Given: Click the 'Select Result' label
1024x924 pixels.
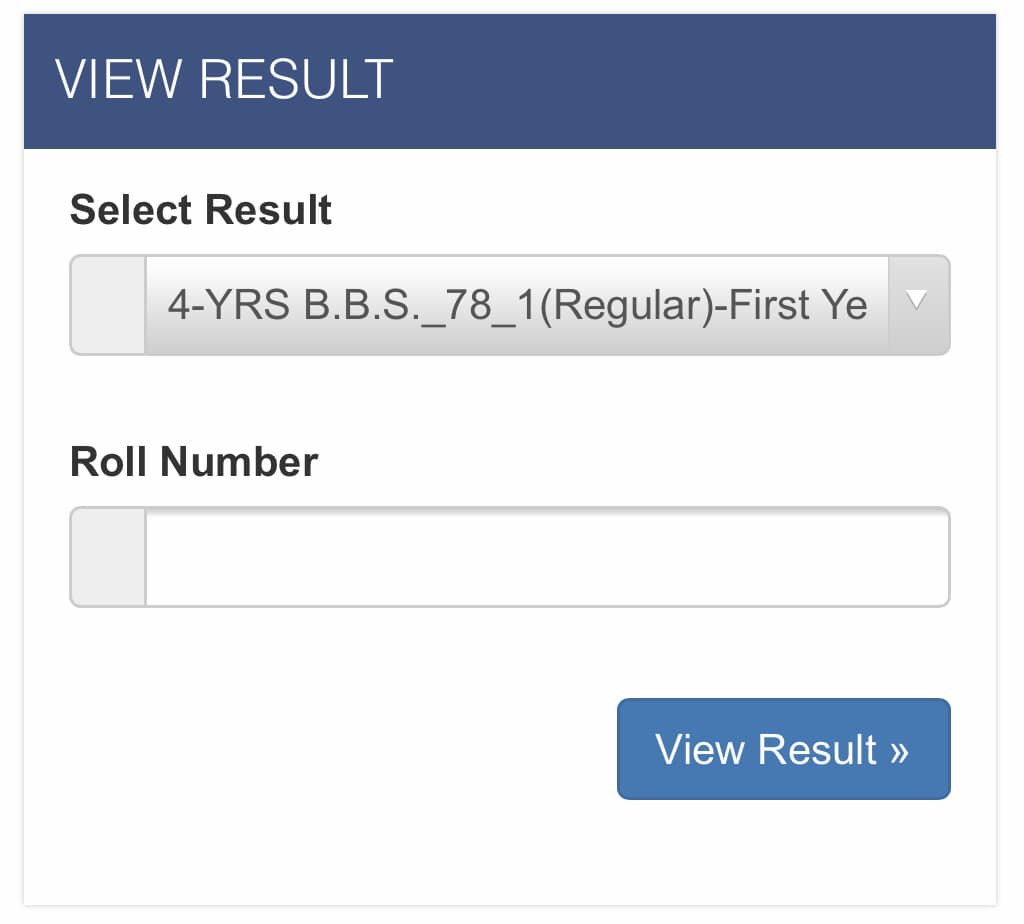Looking at the screenshot, I should pos(201,210).
